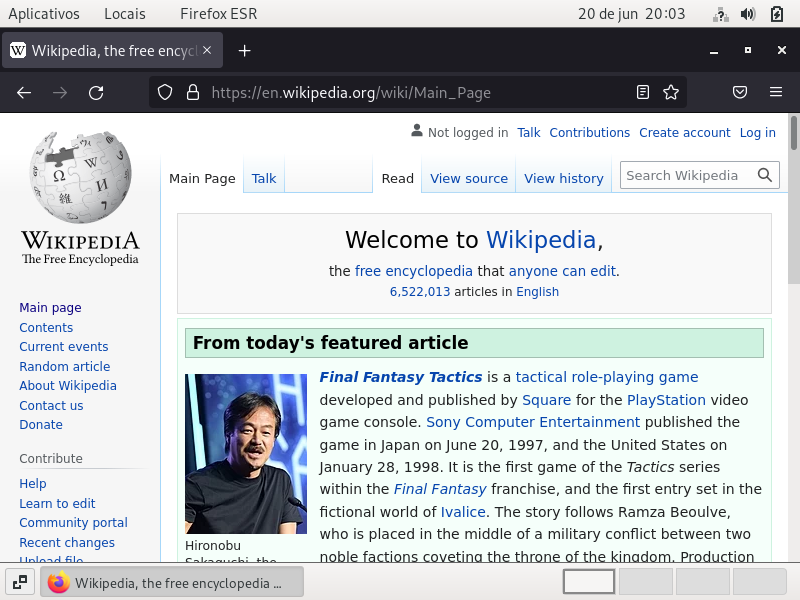
Task: Click the Wikipedia favicon on the tab
Action: pos(18,51)
